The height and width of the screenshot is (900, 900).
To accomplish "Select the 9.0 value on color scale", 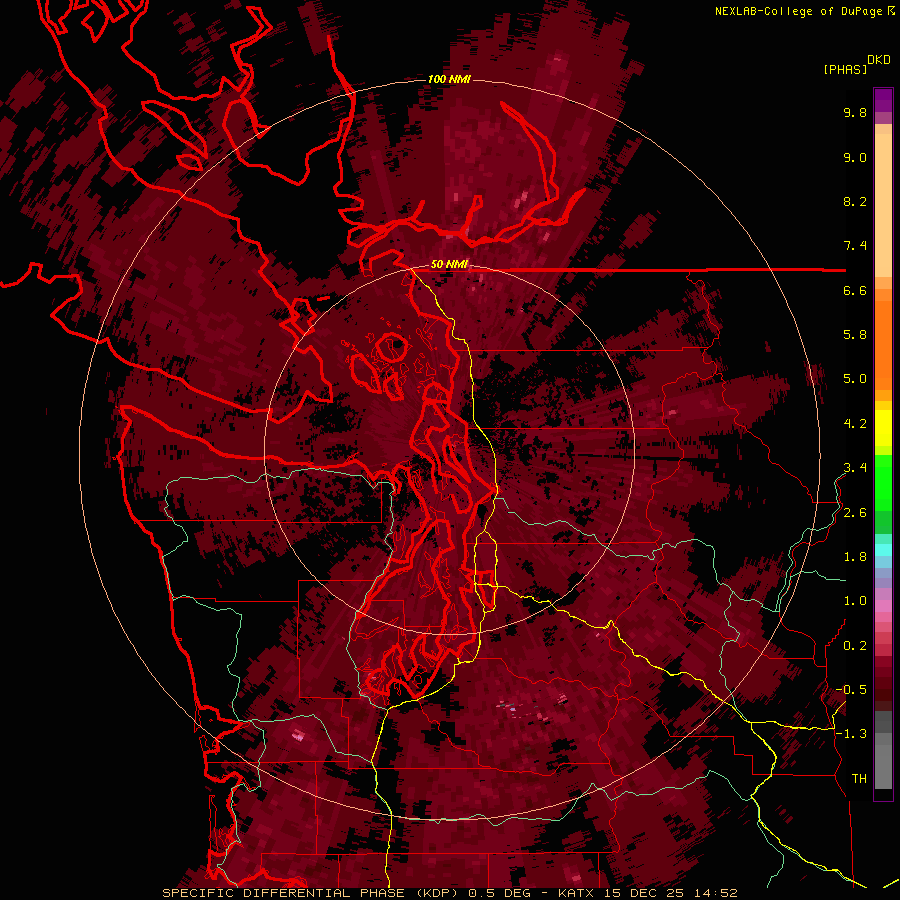I will pyautogui.click(x=855, y=157).
